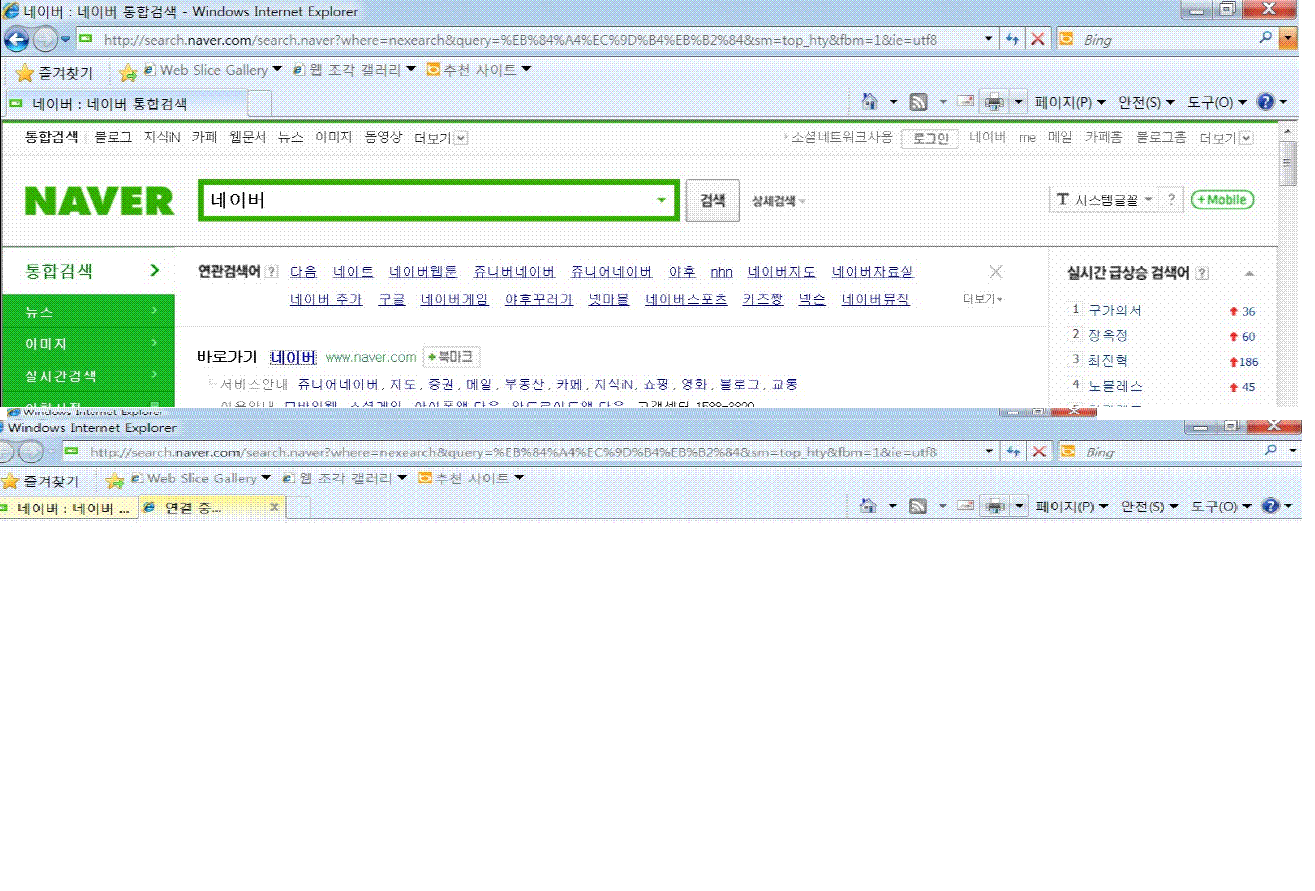1315x891 pixels.
Task: Expand Naver search box suggestion arrow
Action: (x=660, y=200)
